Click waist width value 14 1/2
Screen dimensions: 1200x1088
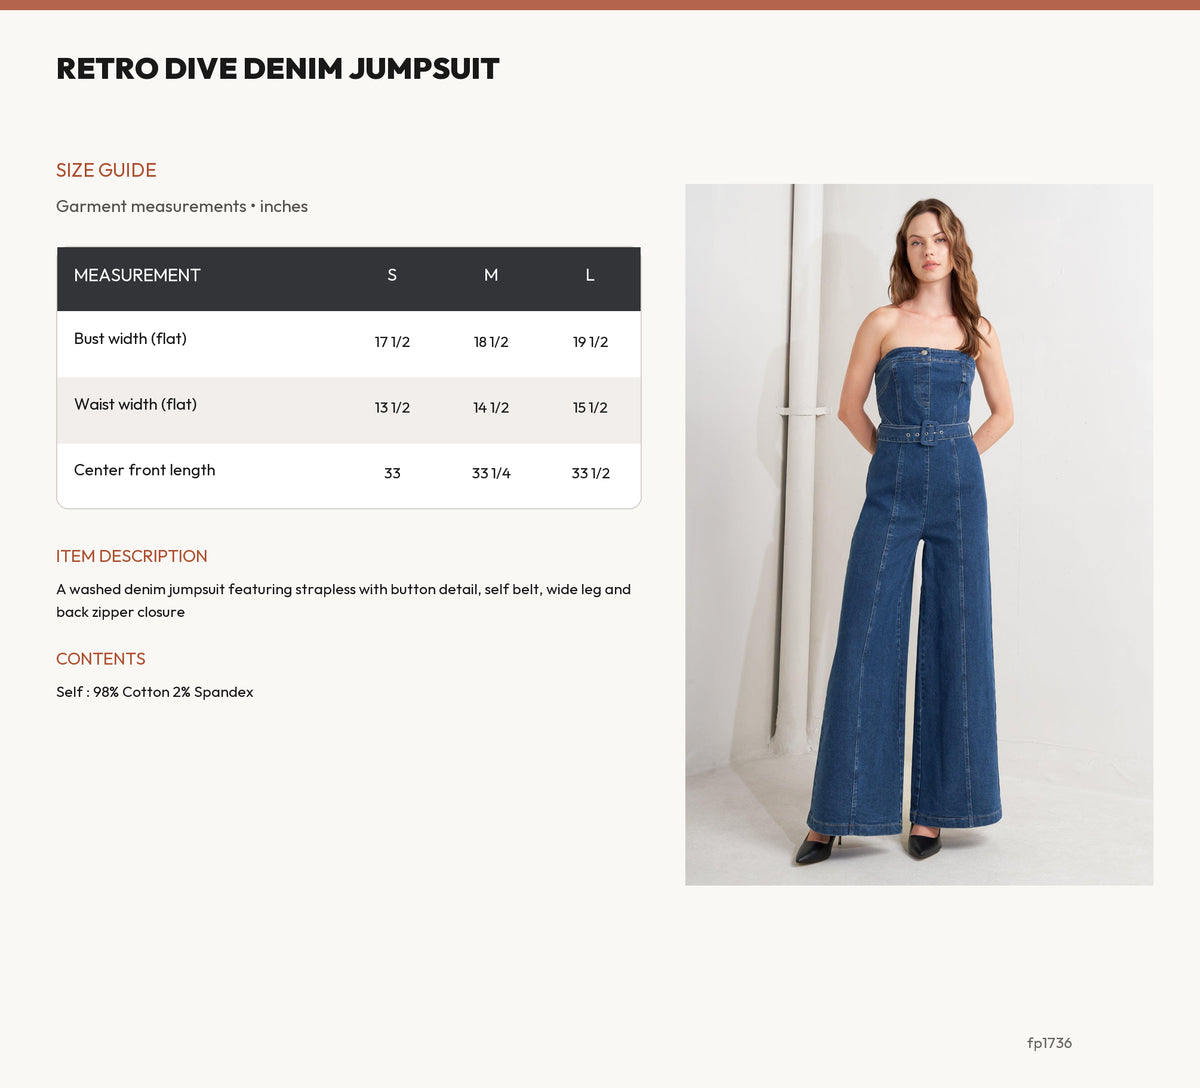[x=491, y=408]
